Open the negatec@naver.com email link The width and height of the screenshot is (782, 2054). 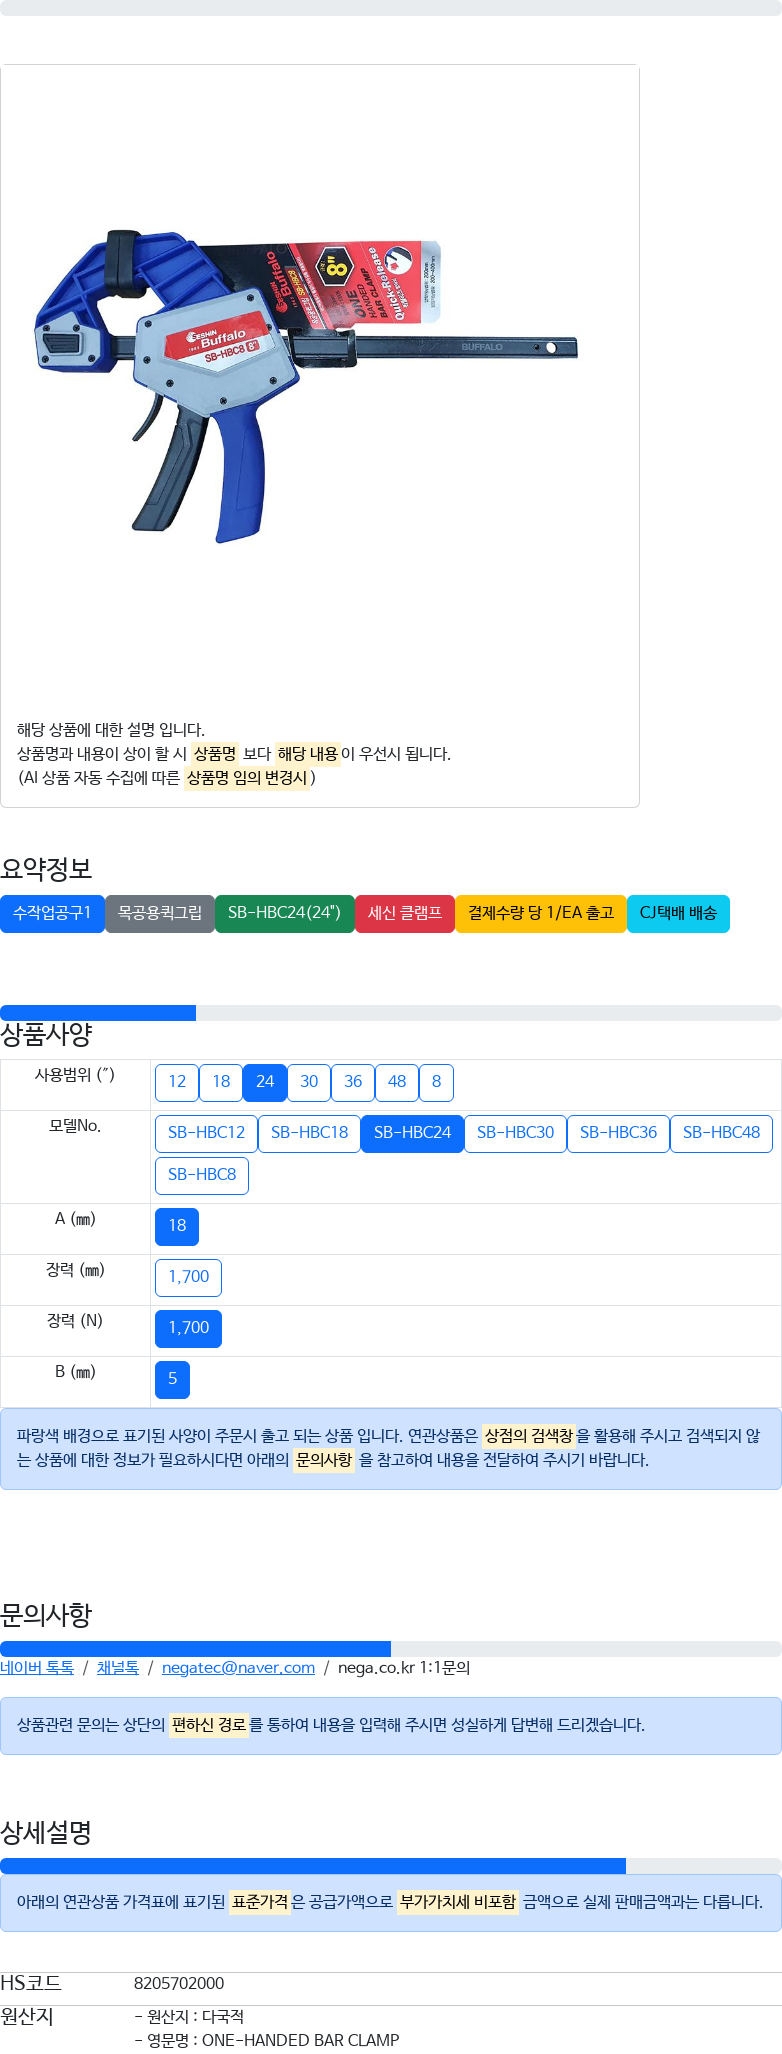(238, 1668)
